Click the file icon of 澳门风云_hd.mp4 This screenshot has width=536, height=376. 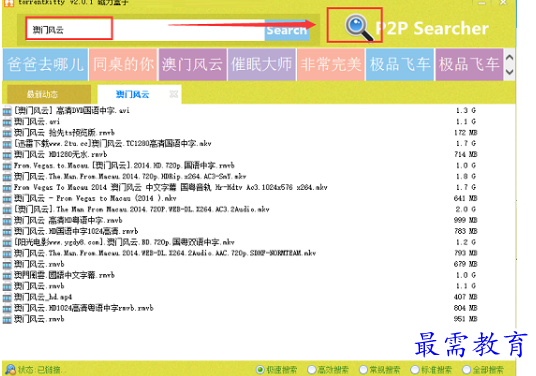click(x=7, y=297)
